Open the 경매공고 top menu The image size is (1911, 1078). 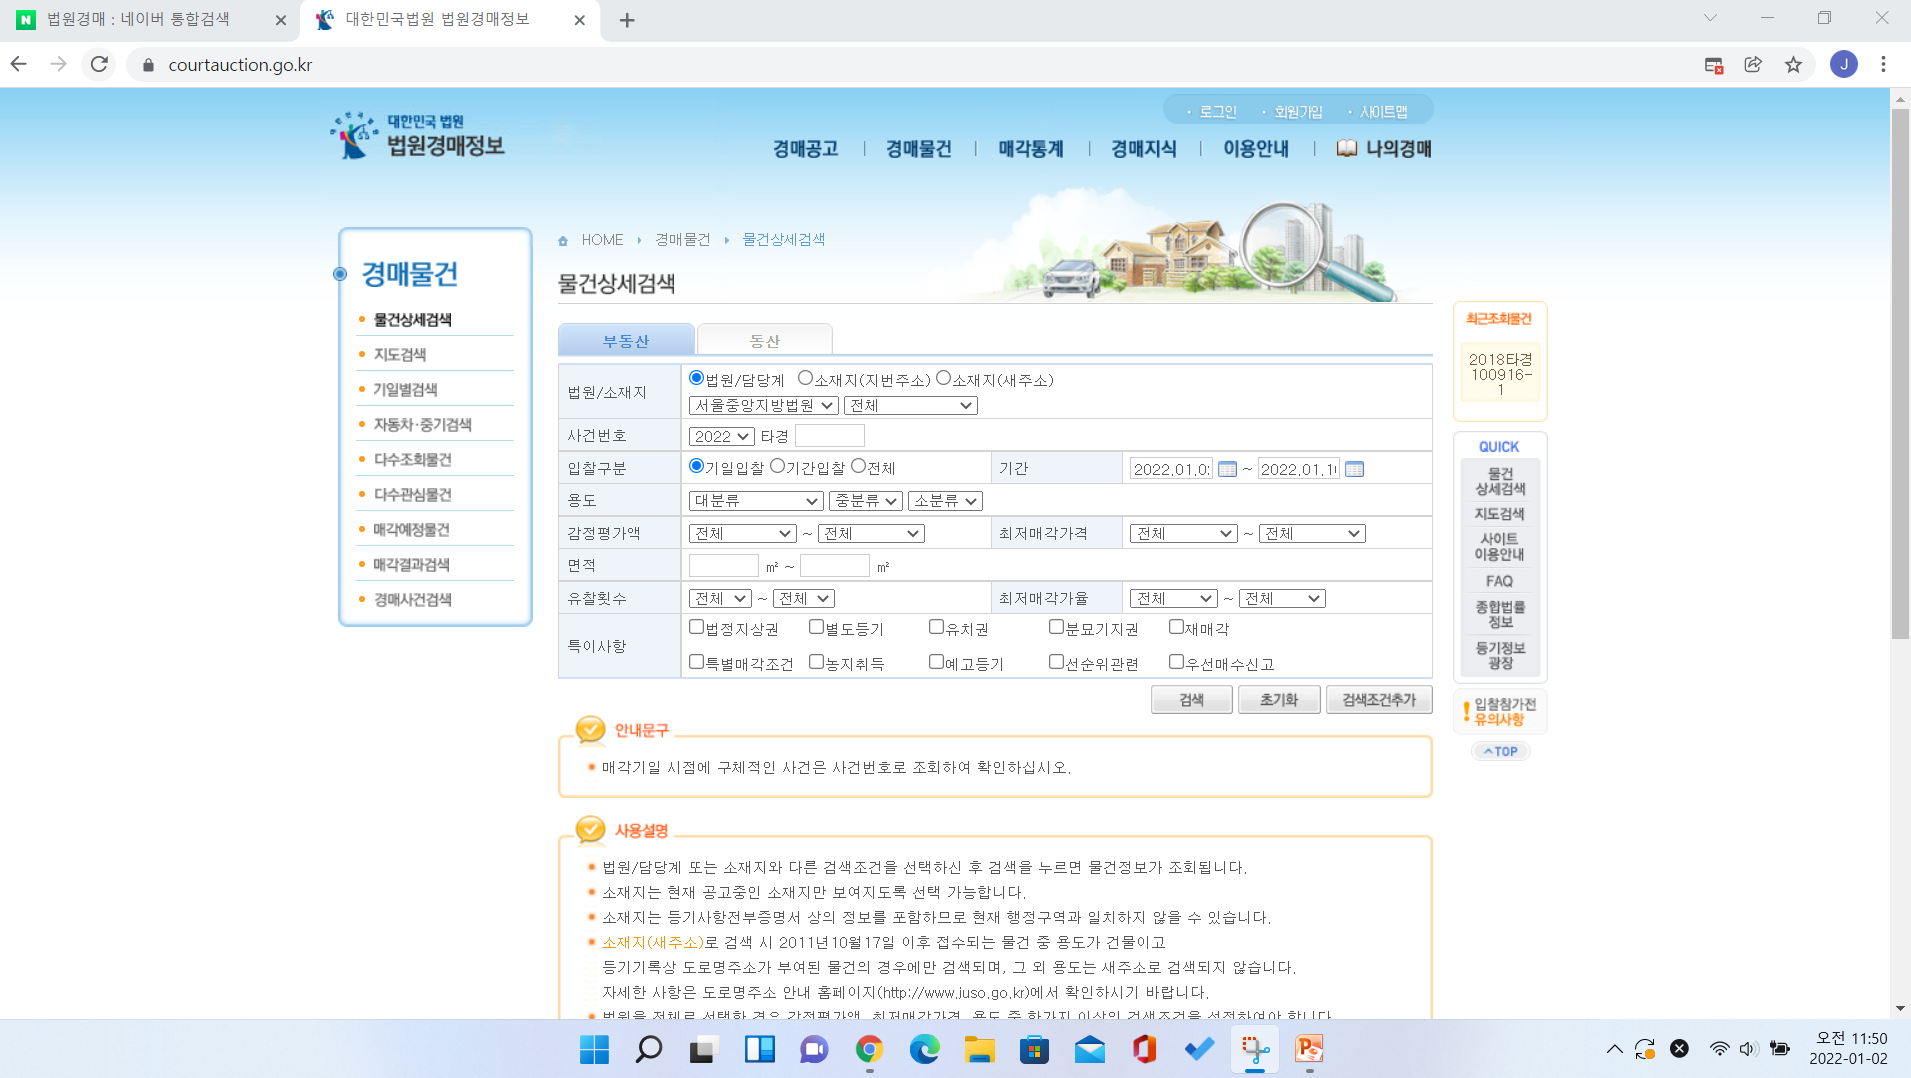(x=805, y=149)
